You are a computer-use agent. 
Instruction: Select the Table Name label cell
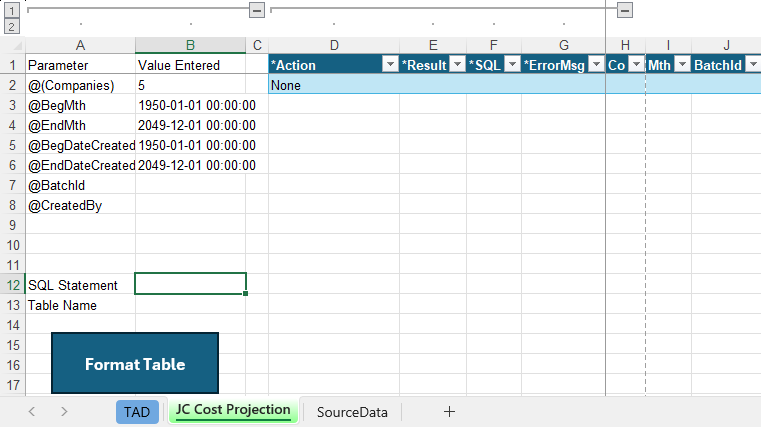81,305
